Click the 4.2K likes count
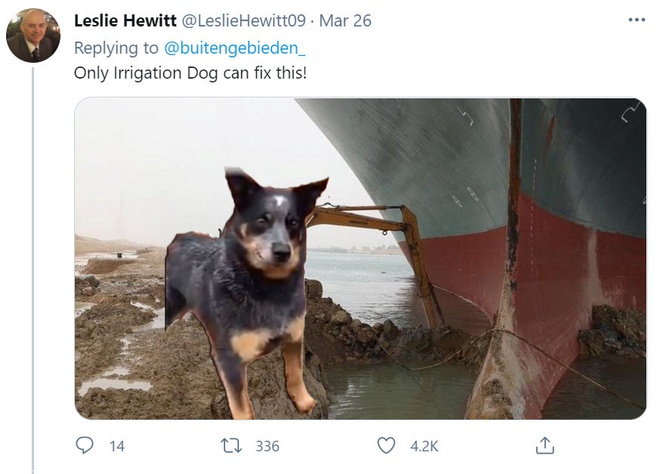Viewport: 660px width, 474px height. (424, 446)
